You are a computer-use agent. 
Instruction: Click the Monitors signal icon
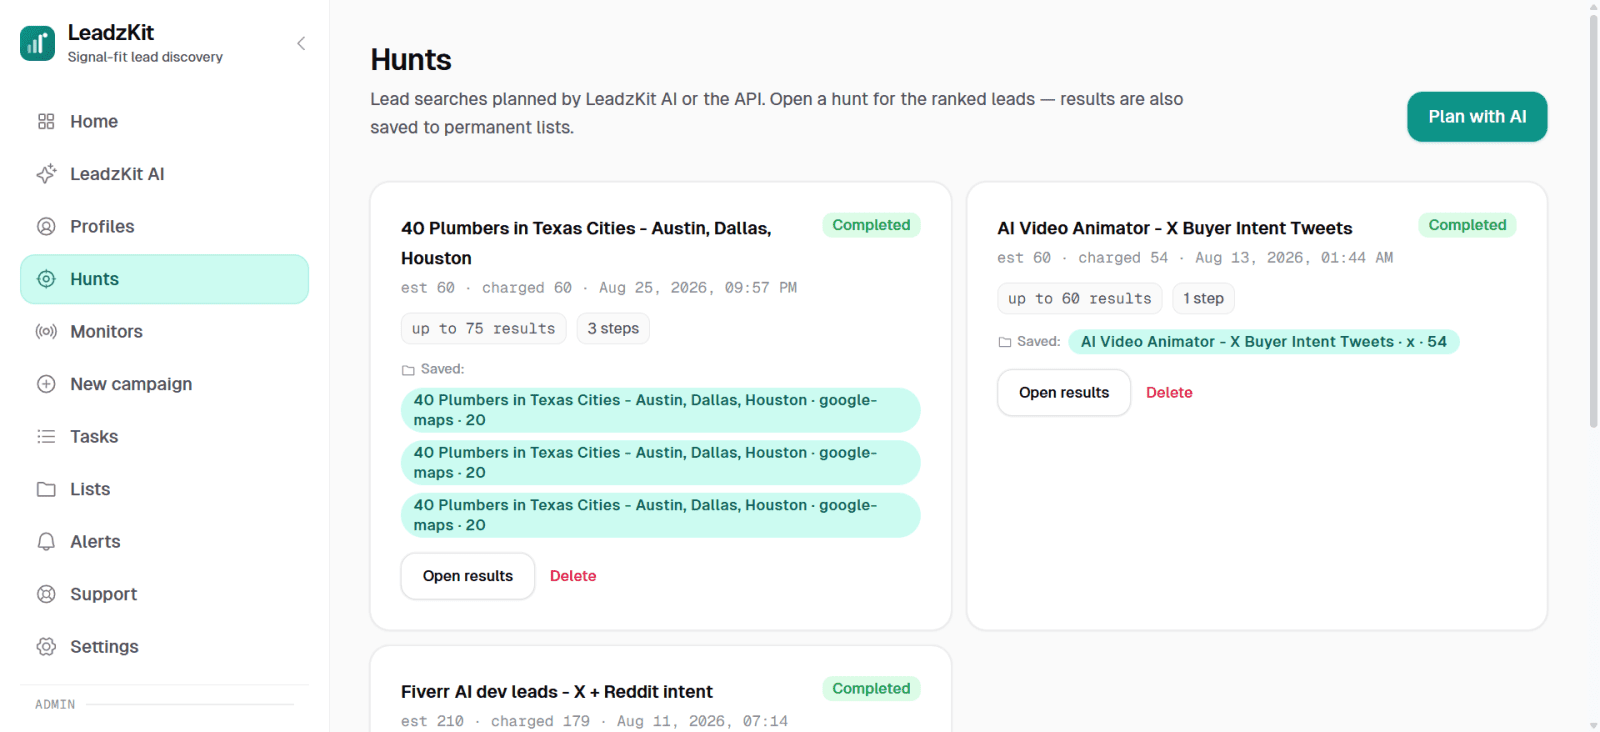click(x=46, y=331)
